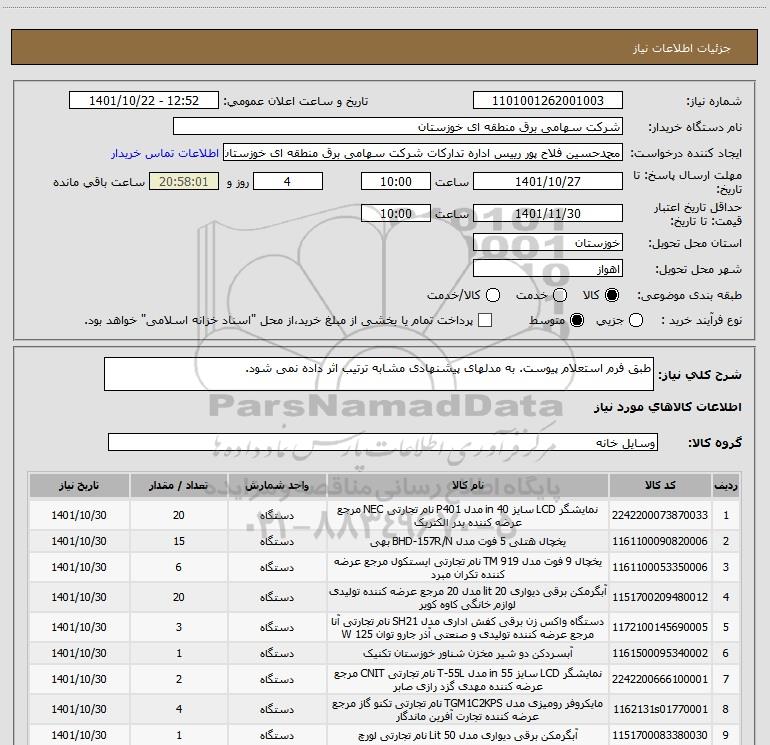
Task: Toggle the اسناد خزانه اسلامی payment checkbox
Action: (x=485, y=321)
